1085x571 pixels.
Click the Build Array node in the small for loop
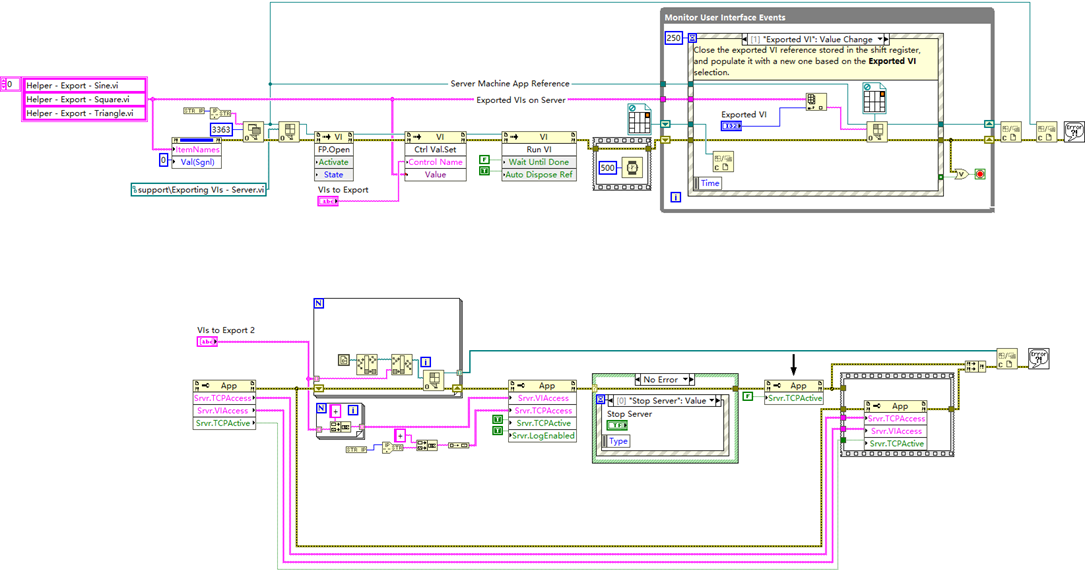(x=340, y=427)
